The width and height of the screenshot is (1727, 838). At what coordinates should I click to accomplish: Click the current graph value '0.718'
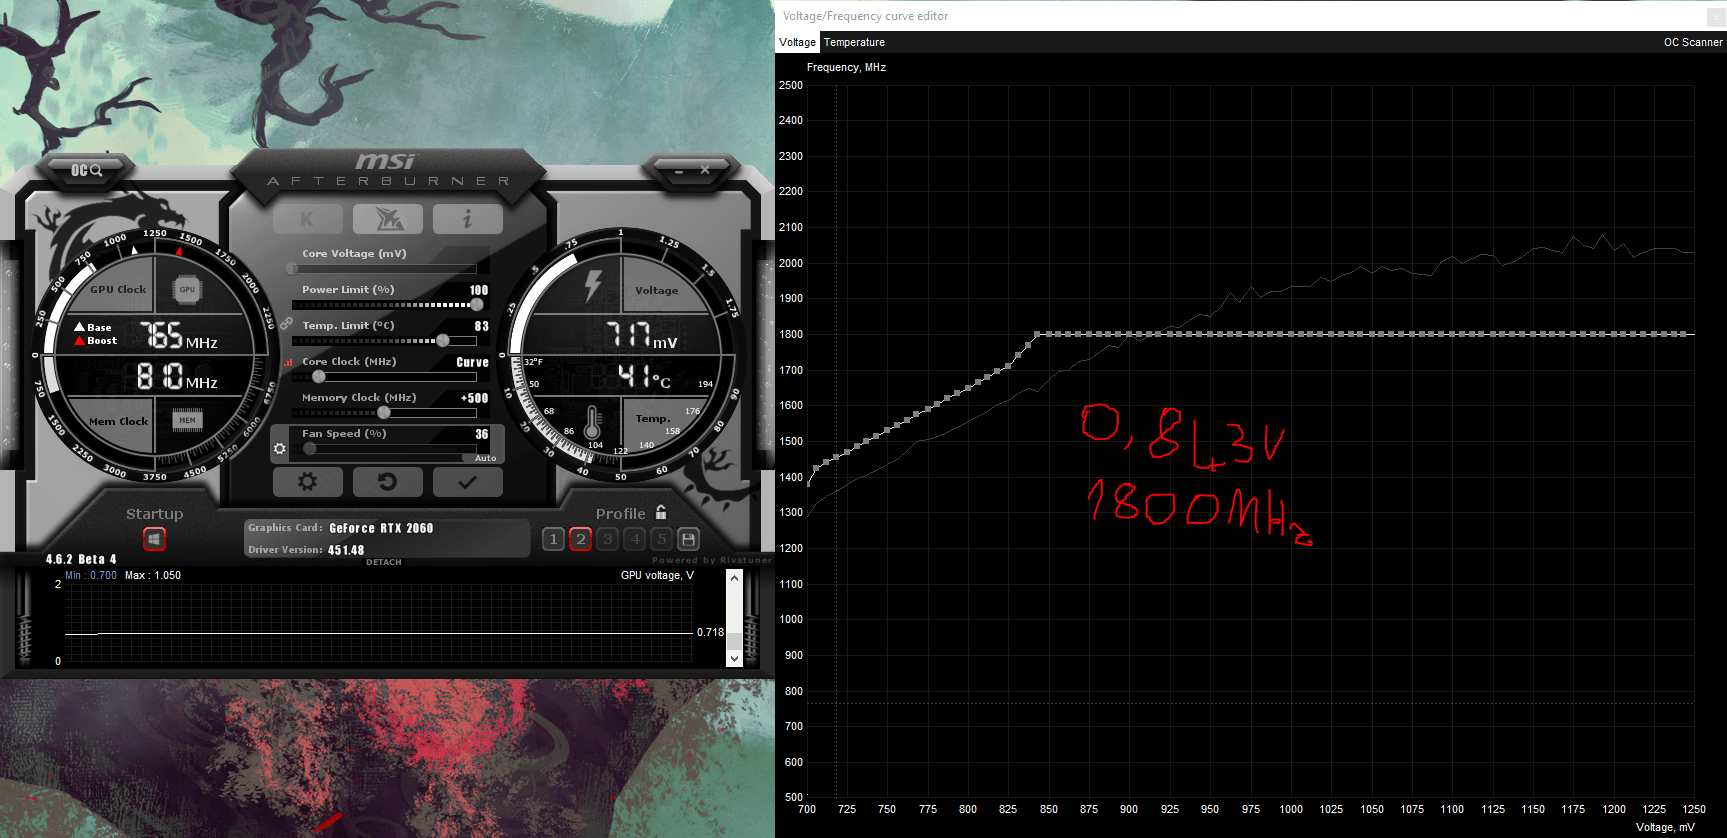coord(710,632)
